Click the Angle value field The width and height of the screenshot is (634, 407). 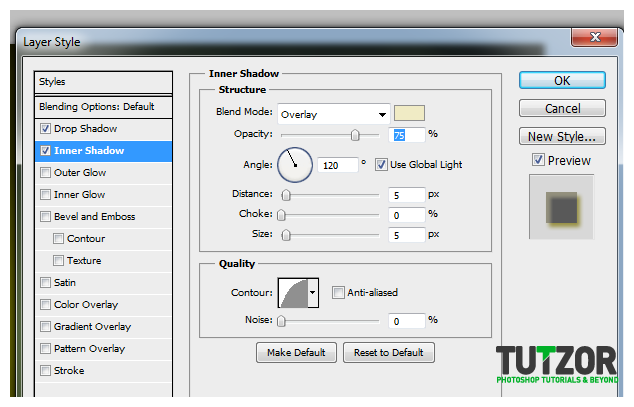pos(338,165)
